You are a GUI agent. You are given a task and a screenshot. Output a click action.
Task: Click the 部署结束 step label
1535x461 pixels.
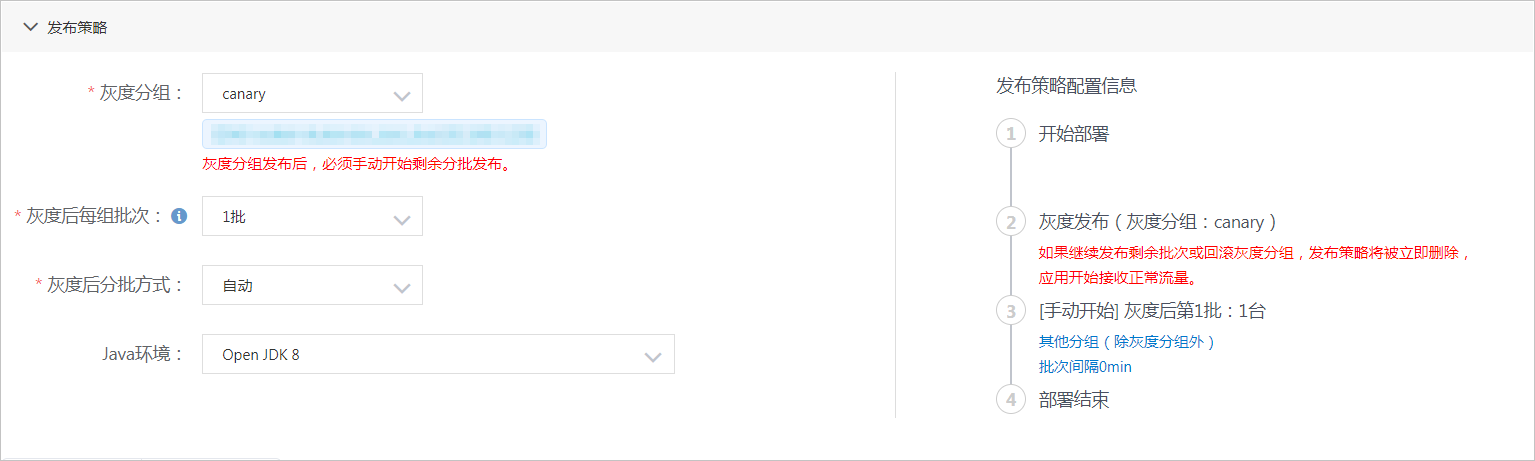click(x=1074, y=400)
